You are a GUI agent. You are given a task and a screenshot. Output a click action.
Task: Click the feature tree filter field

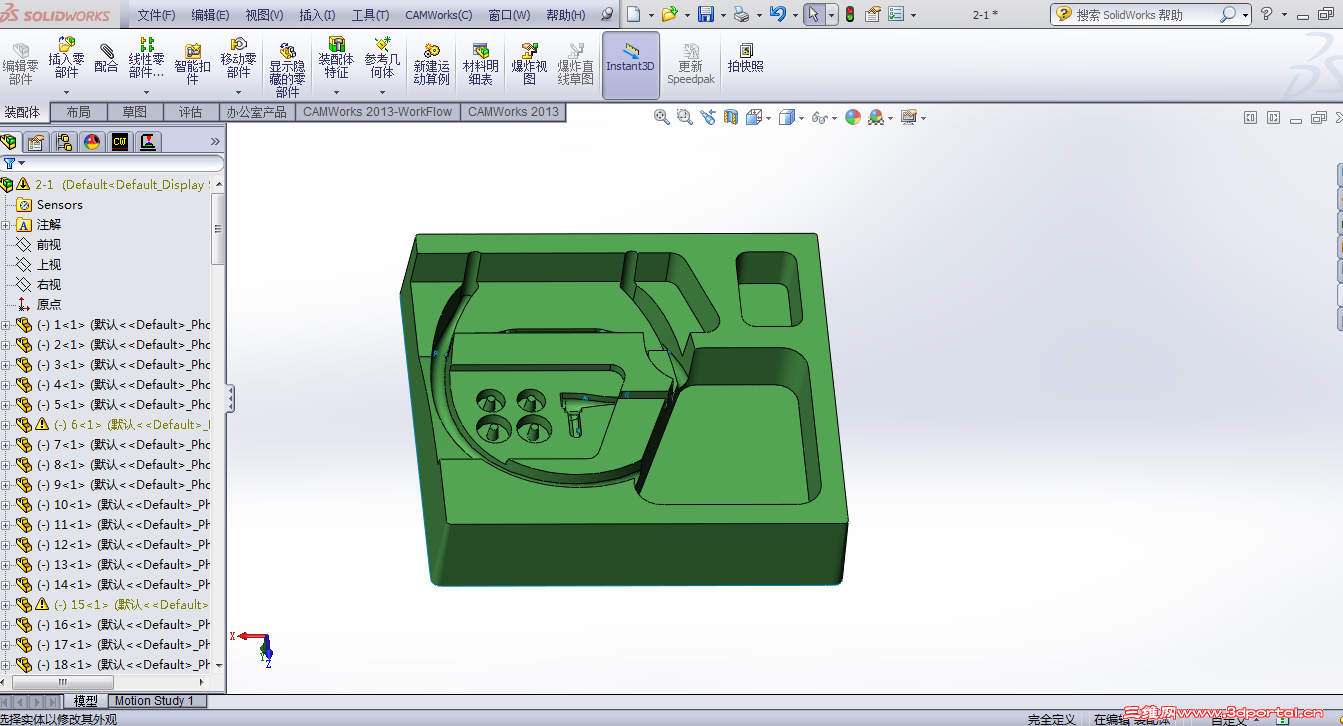(112, 163)
